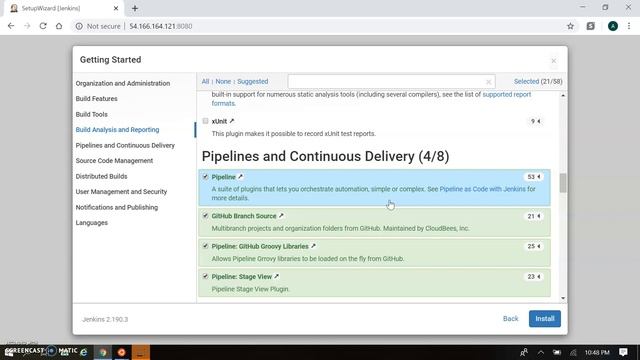Click the Jenkins 2.190.3 version text
This screenshot has width=640, height=360.
point(105,319)
